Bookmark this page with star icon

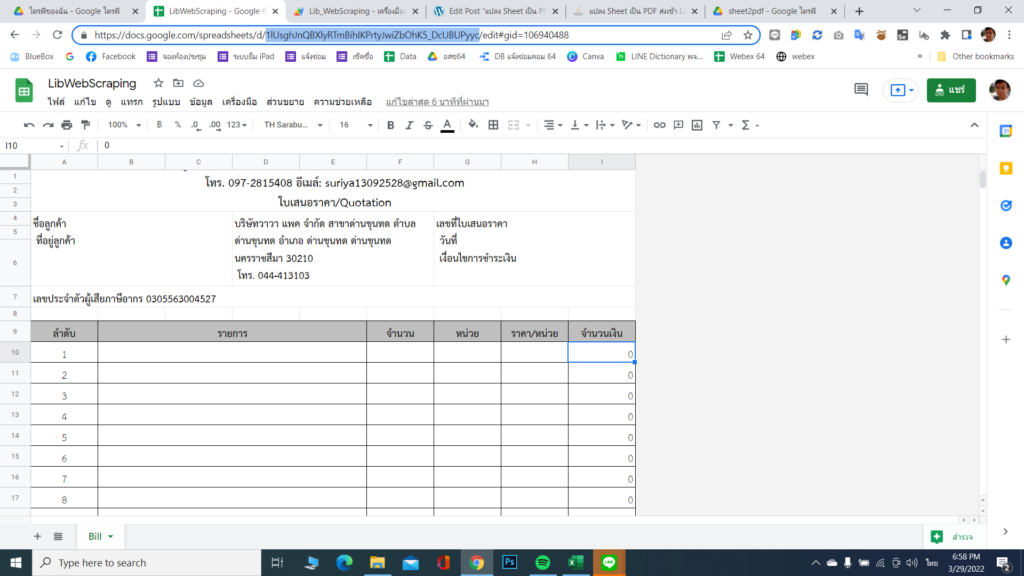click(x=748, y=35)
